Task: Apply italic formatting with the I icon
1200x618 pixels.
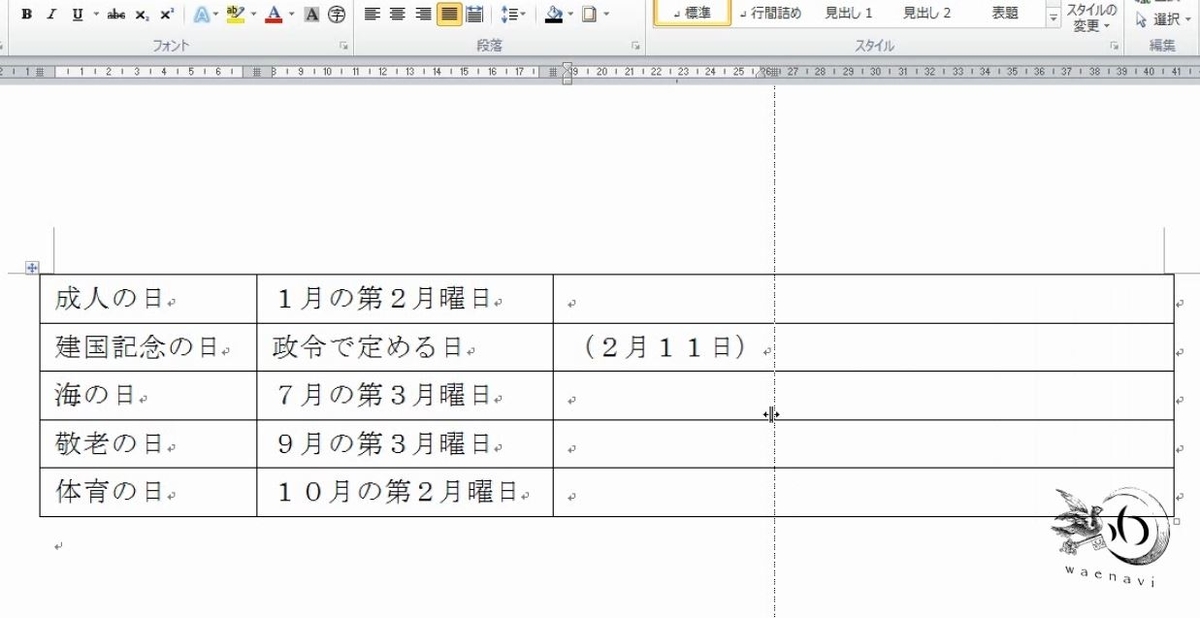Action: pyautogui.click(x=50, y=16)
